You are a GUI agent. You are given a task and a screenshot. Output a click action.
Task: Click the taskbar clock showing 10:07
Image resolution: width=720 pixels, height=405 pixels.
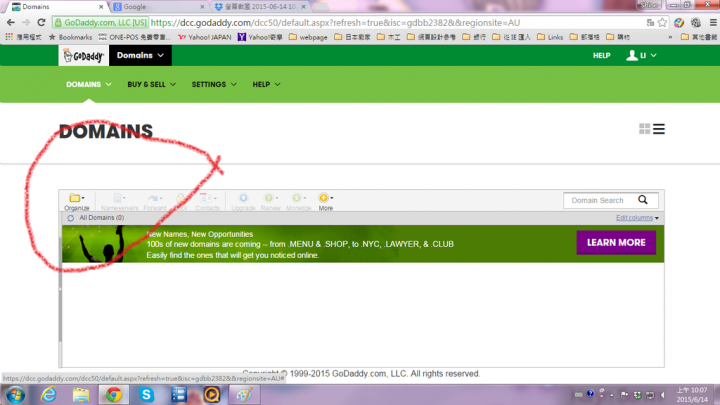tap(693, 395)
